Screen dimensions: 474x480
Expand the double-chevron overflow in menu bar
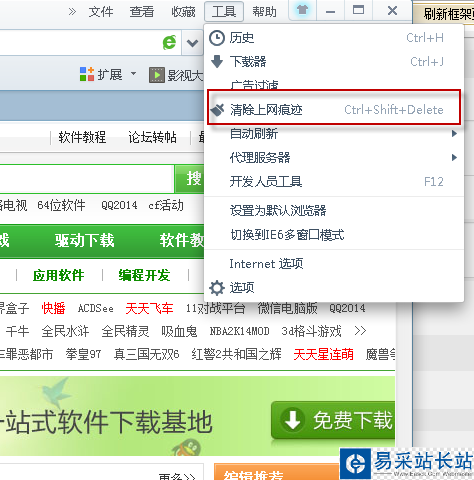[x=72, y=12]
